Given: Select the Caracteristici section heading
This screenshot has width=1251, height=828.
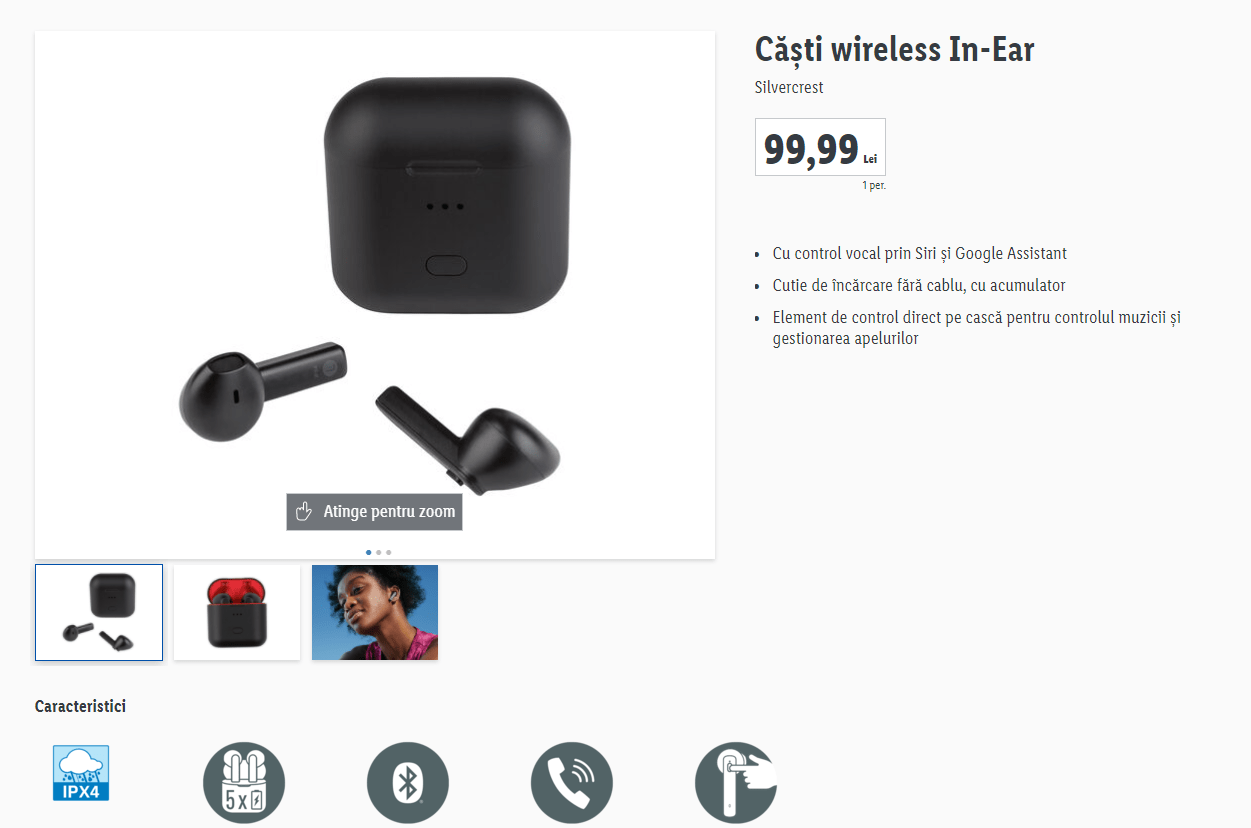Looking at the screenshot, I should pyautogui.click(x=80, y=706).
